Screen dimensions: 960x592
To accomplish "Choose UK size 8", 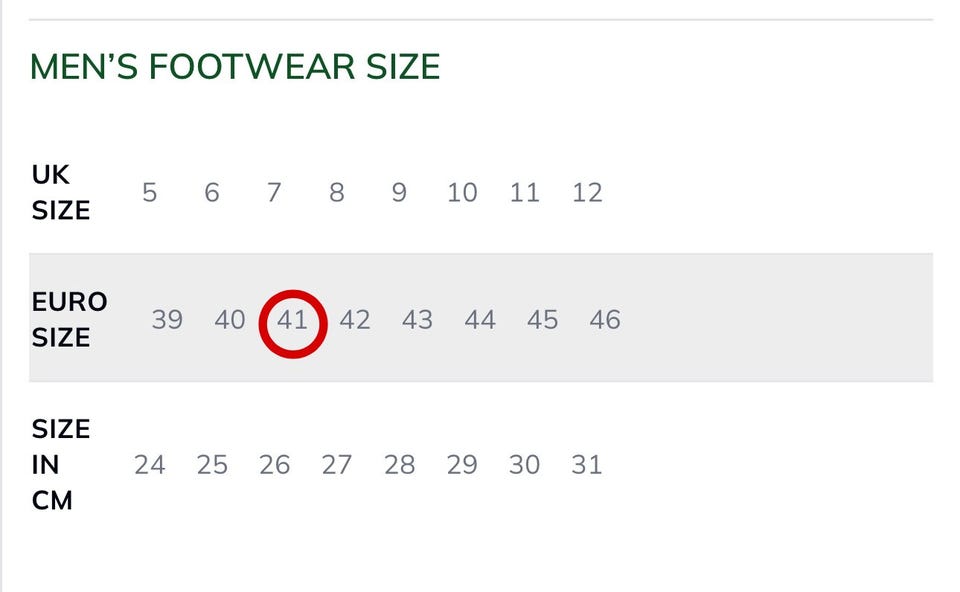I will (337, 192).
